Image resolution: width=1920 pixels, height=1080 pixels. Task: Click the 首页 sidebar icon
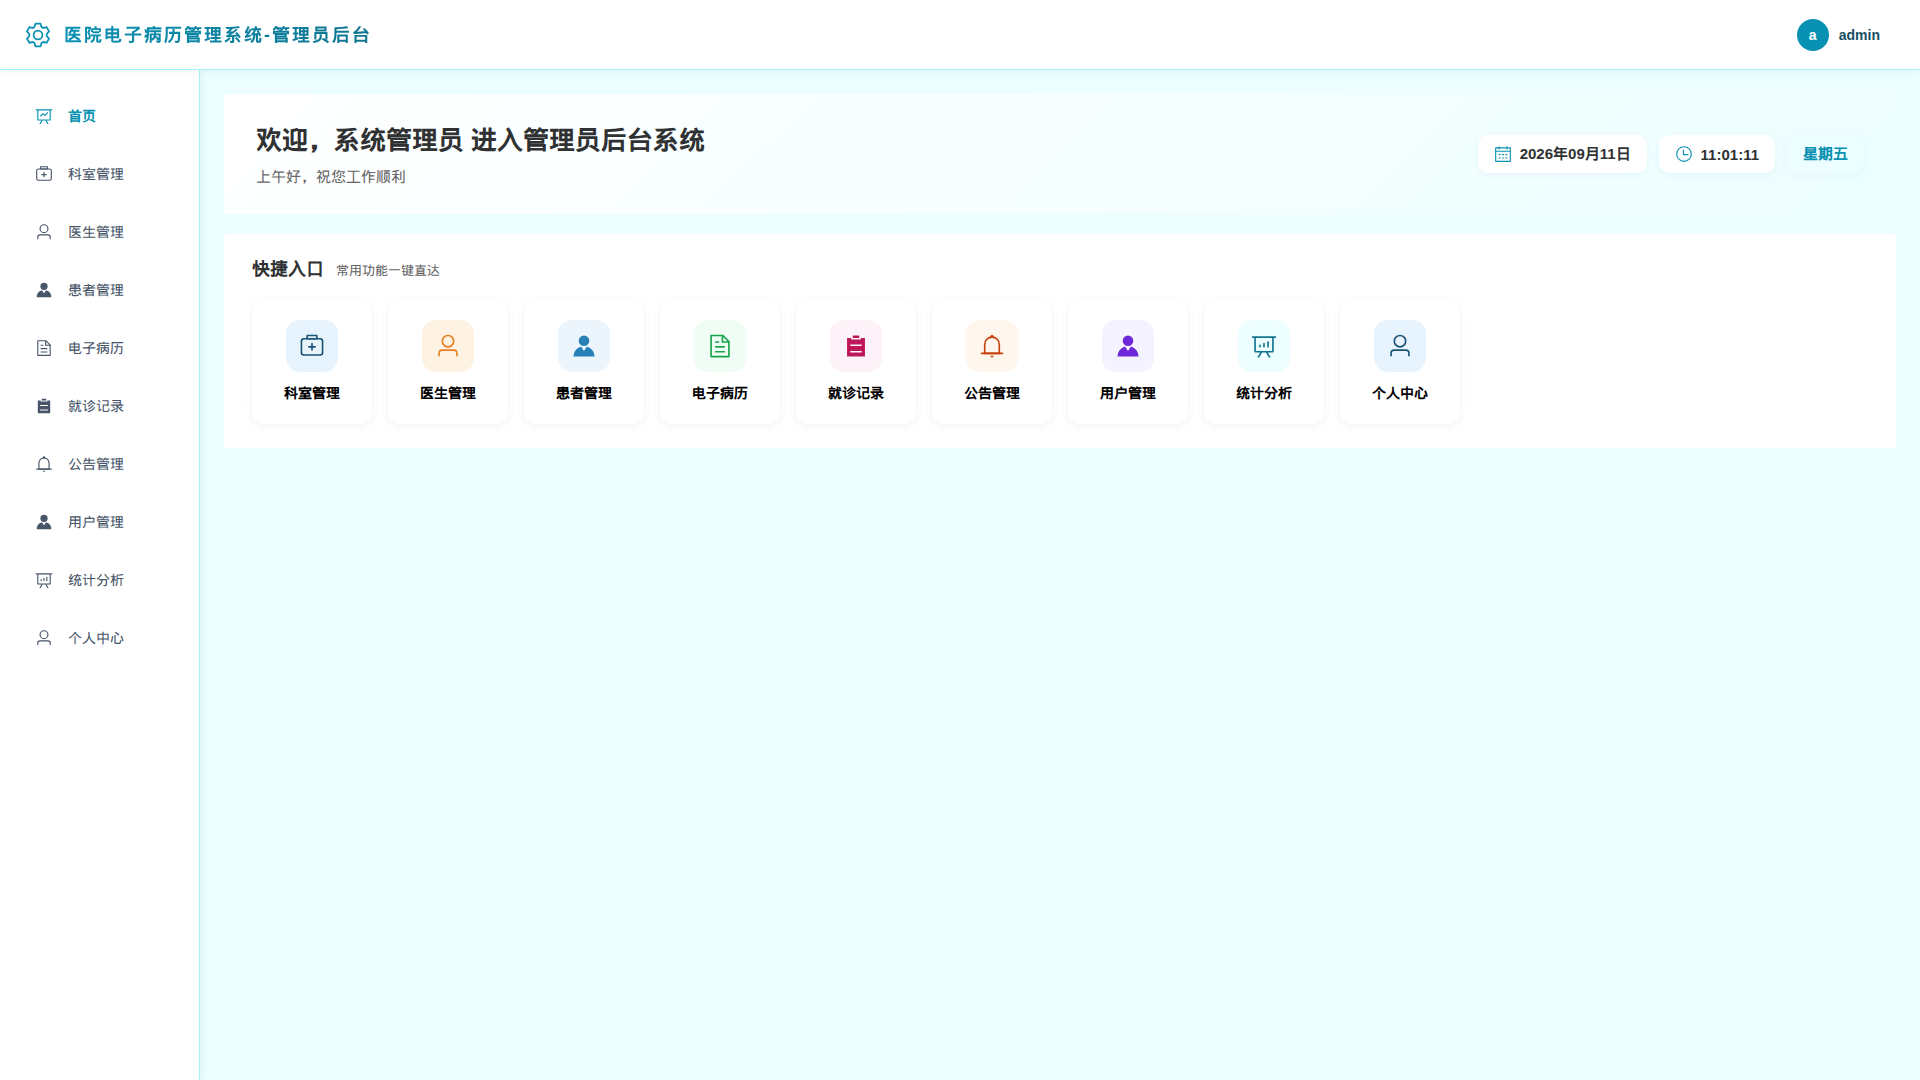[44, 116]
